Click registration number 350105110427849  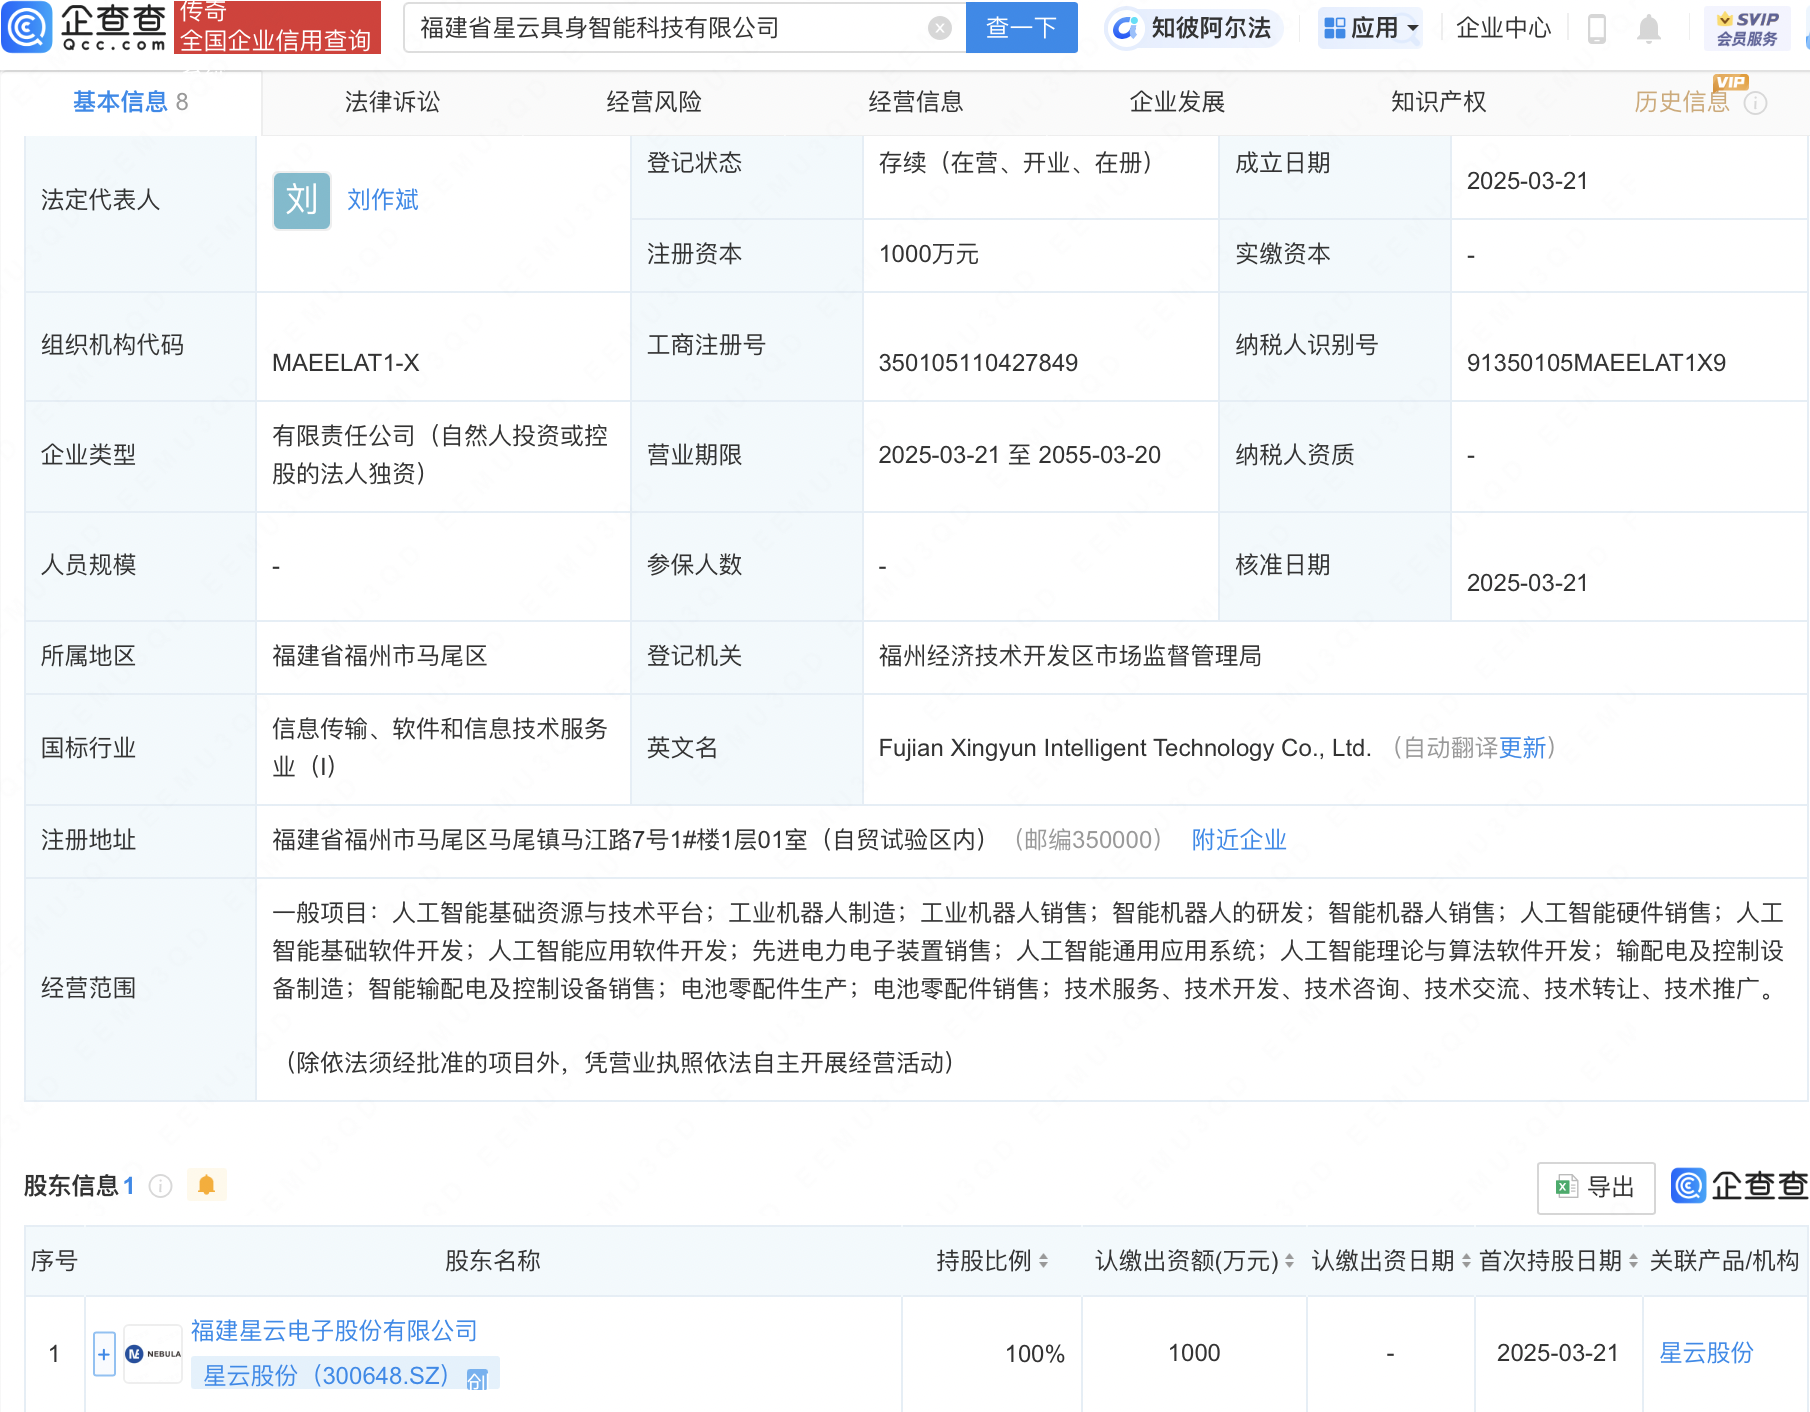click(978, 363)
